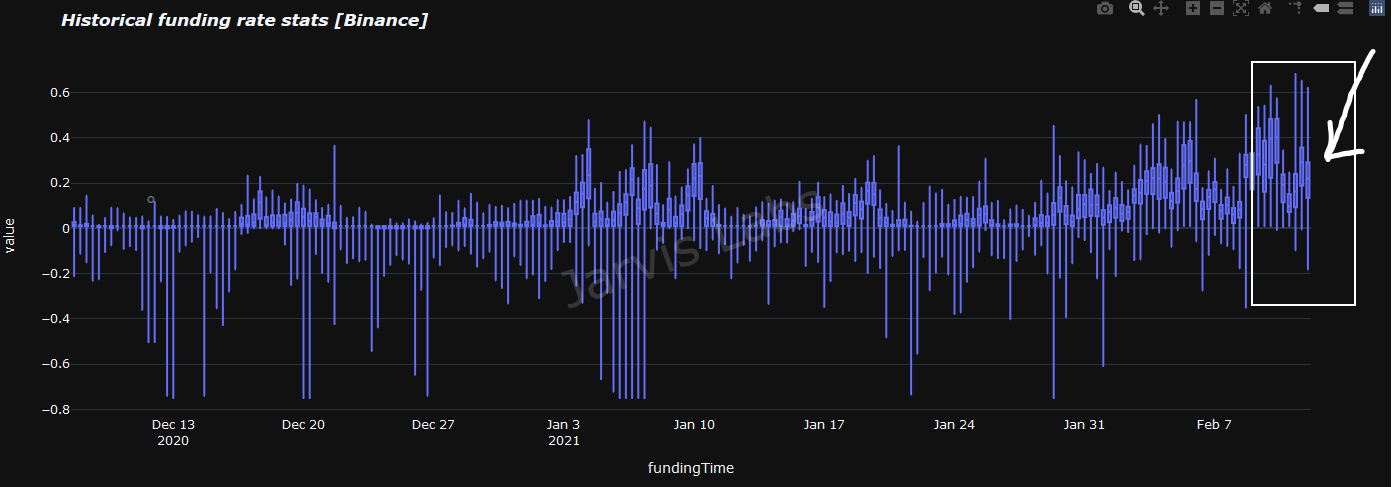Screen dimensions: 1392x487
Task: Click the 'fundingTime' x-axis title
Action: 691,468
